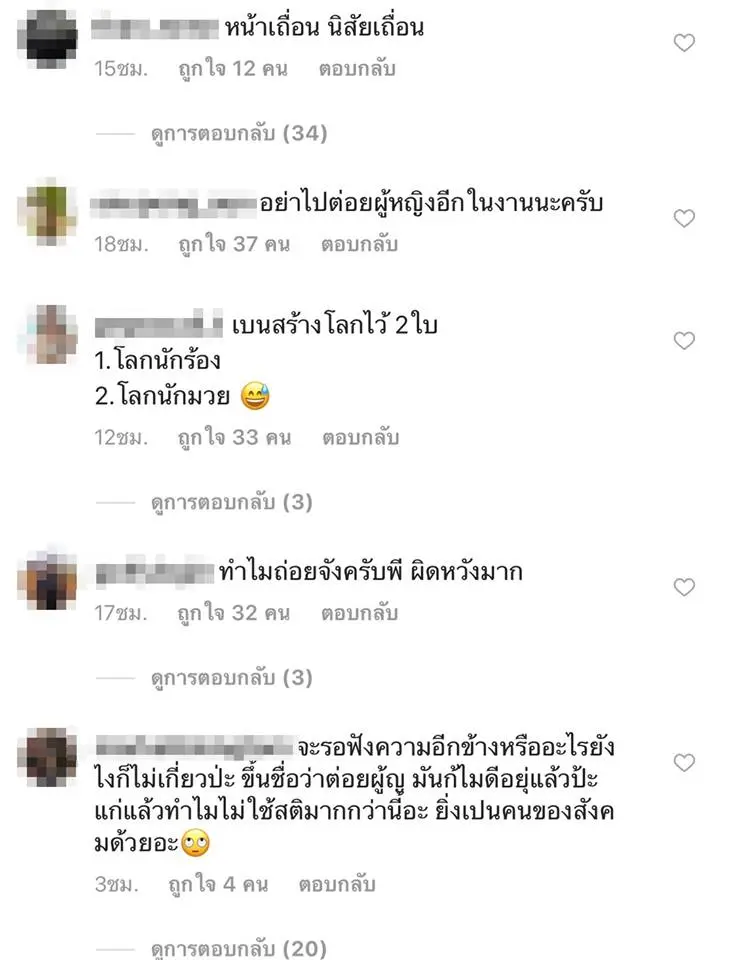
Task: Expand the 20 replies at the bottom
Action: (x=239, y=948)
